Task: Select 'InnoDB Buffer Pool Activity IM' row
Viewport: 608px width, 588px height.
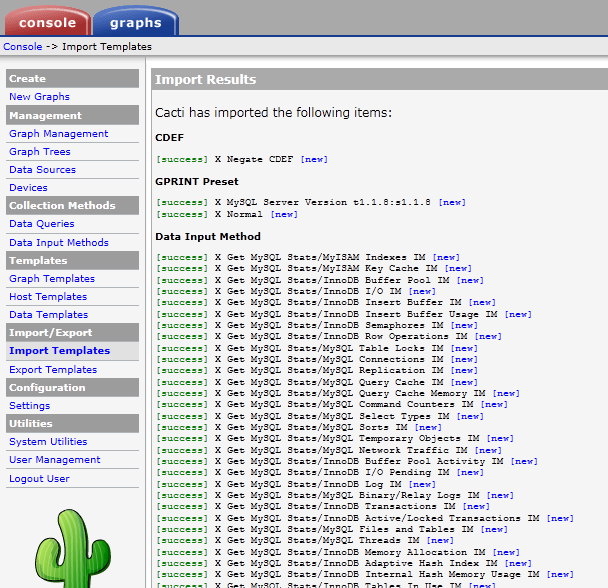Action: (x=347, y=462)
